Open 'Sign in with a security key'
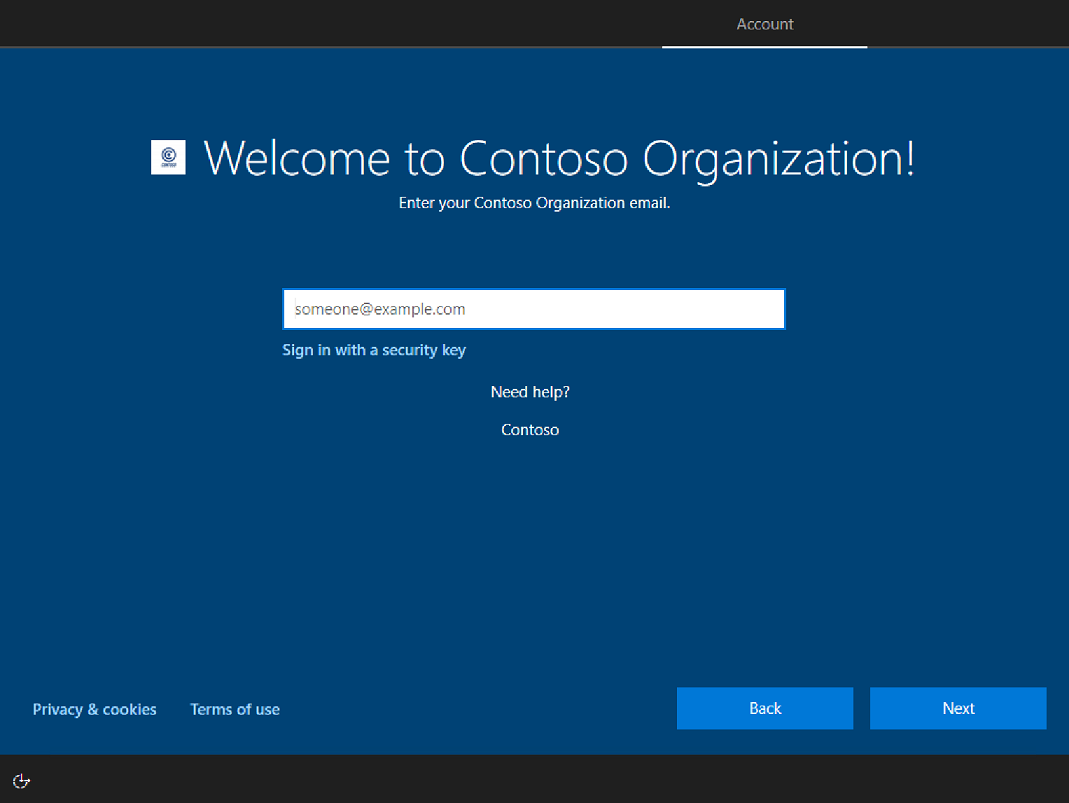The image size is (1069, 803). click(374, 350)
